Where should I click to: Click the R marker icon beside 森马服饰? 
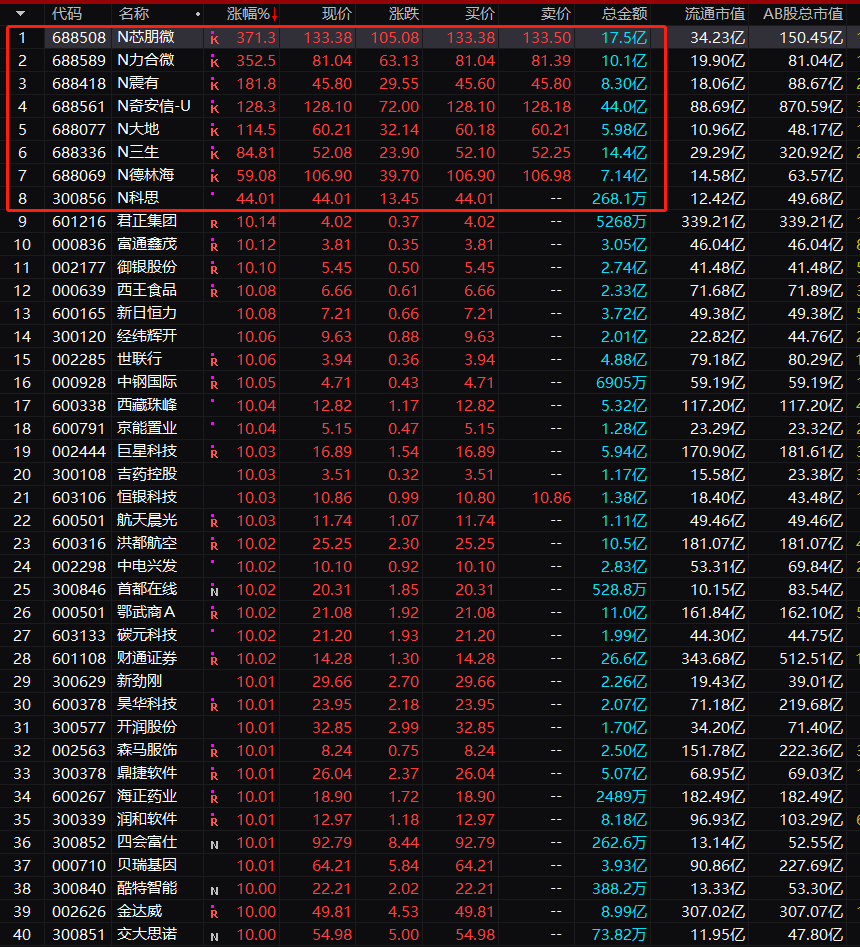tap(214, 753)
